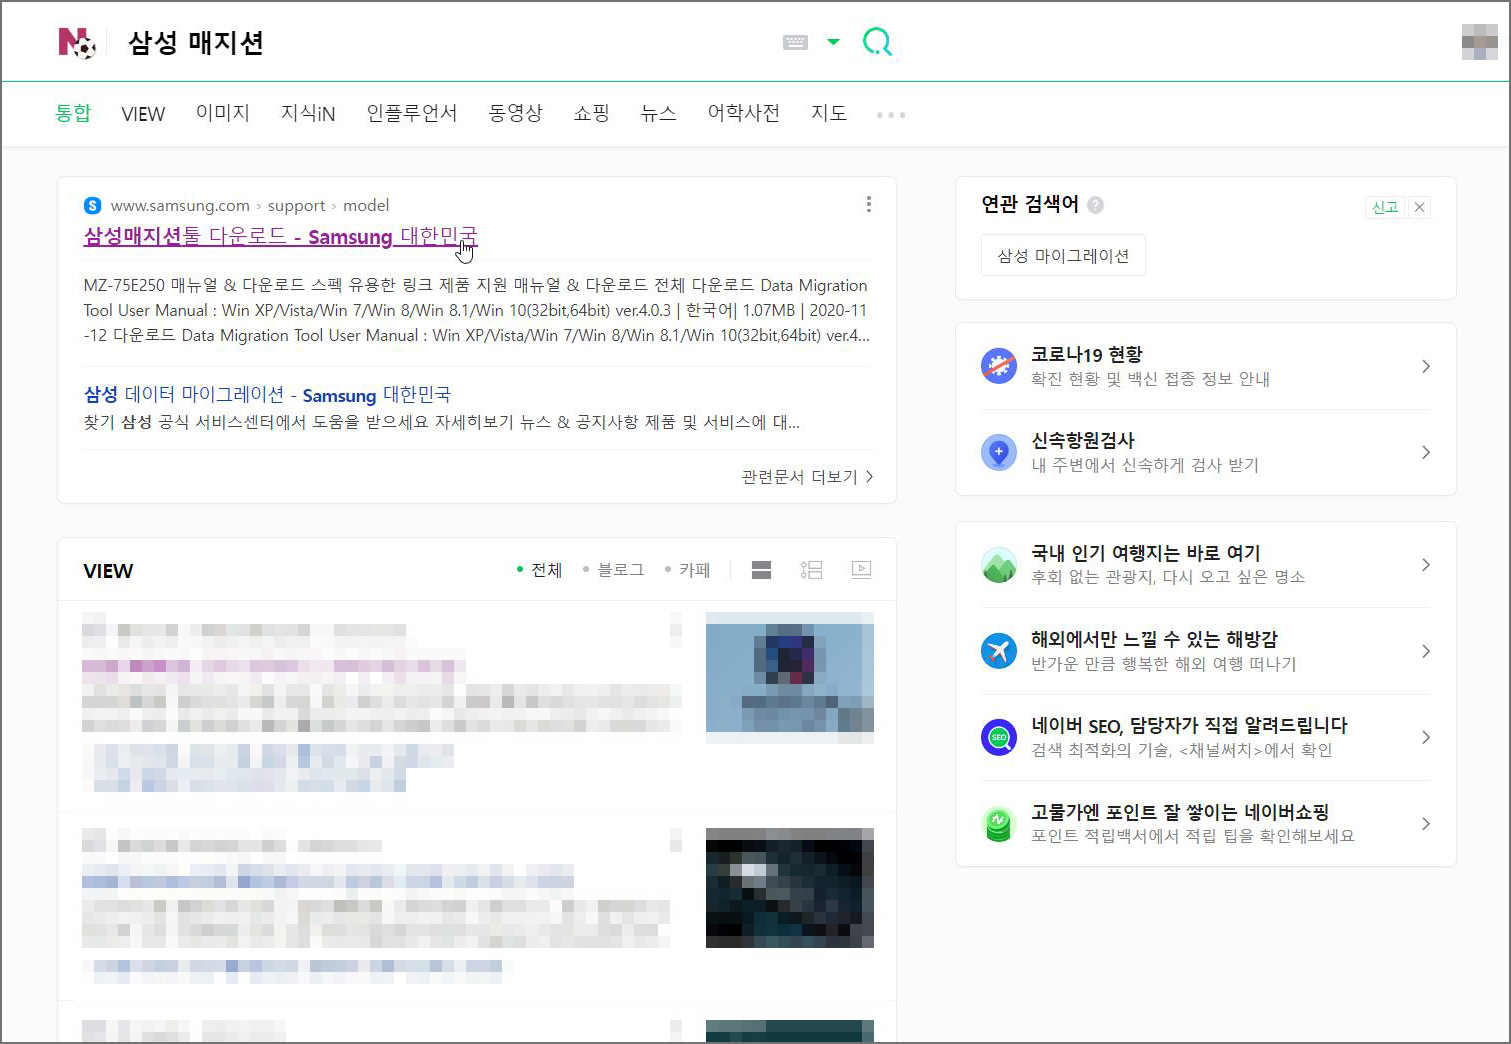
Task: Open the 인플루언서 tab
Action: point(412,113)
